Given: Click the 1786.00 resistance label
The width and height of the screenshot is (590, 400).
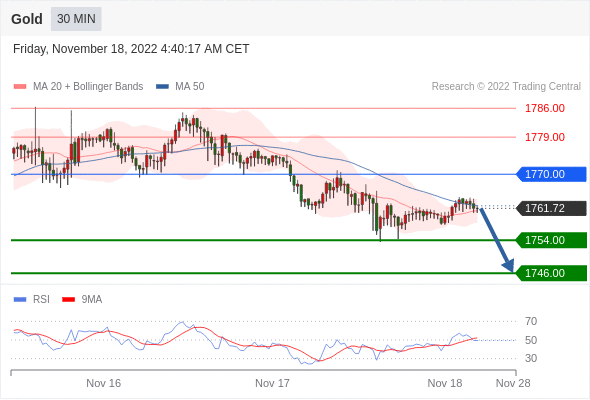Looking at the screenshot, I should (545, 108).
